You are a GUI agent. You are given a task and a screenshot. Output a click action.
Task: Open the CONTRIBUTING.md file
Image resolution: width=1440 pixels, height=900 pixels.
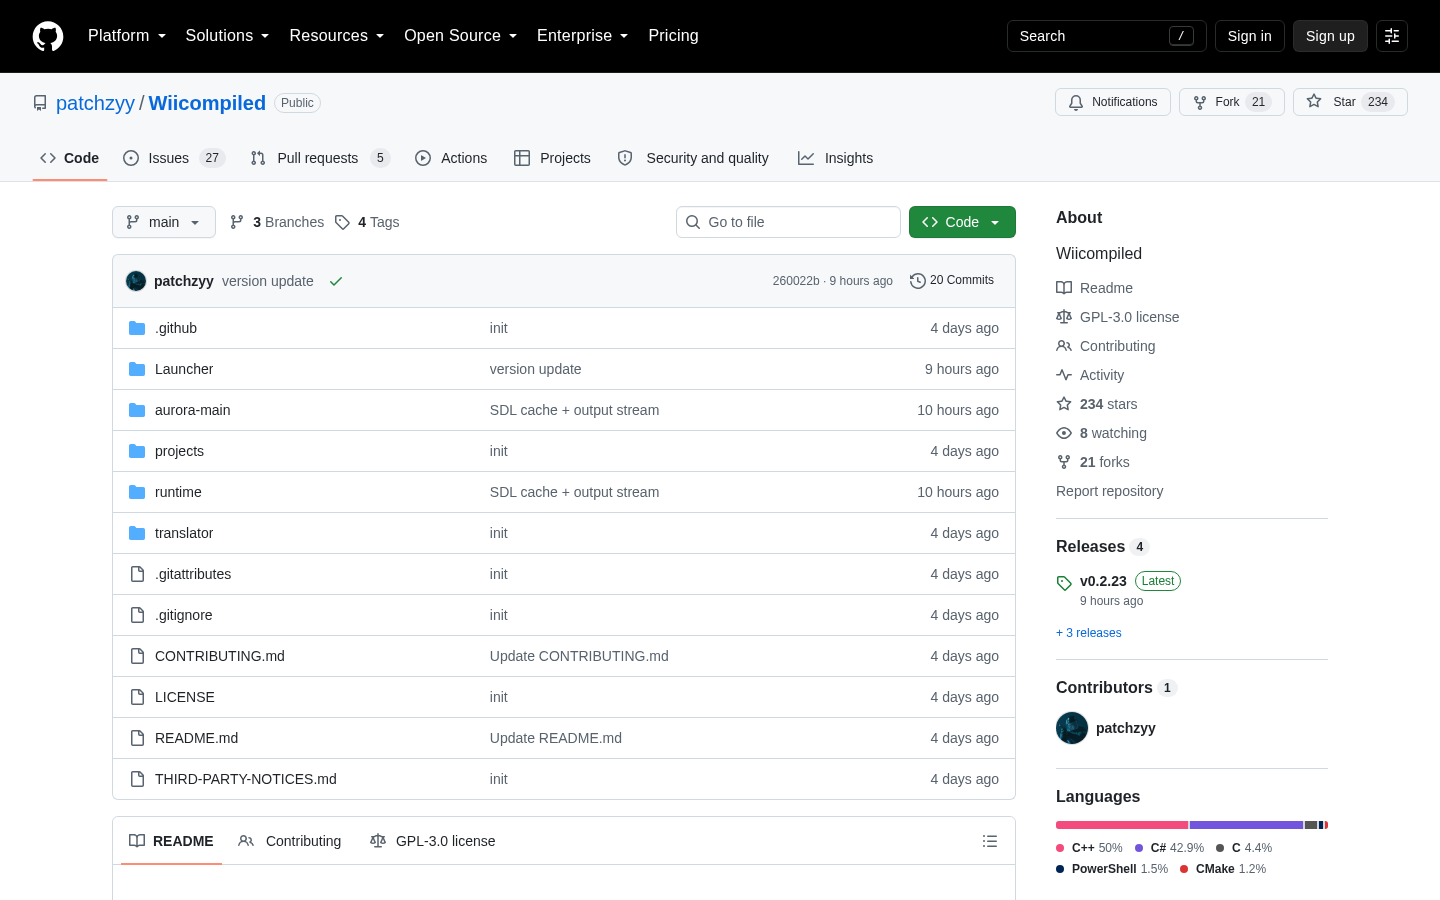point(220,656)
